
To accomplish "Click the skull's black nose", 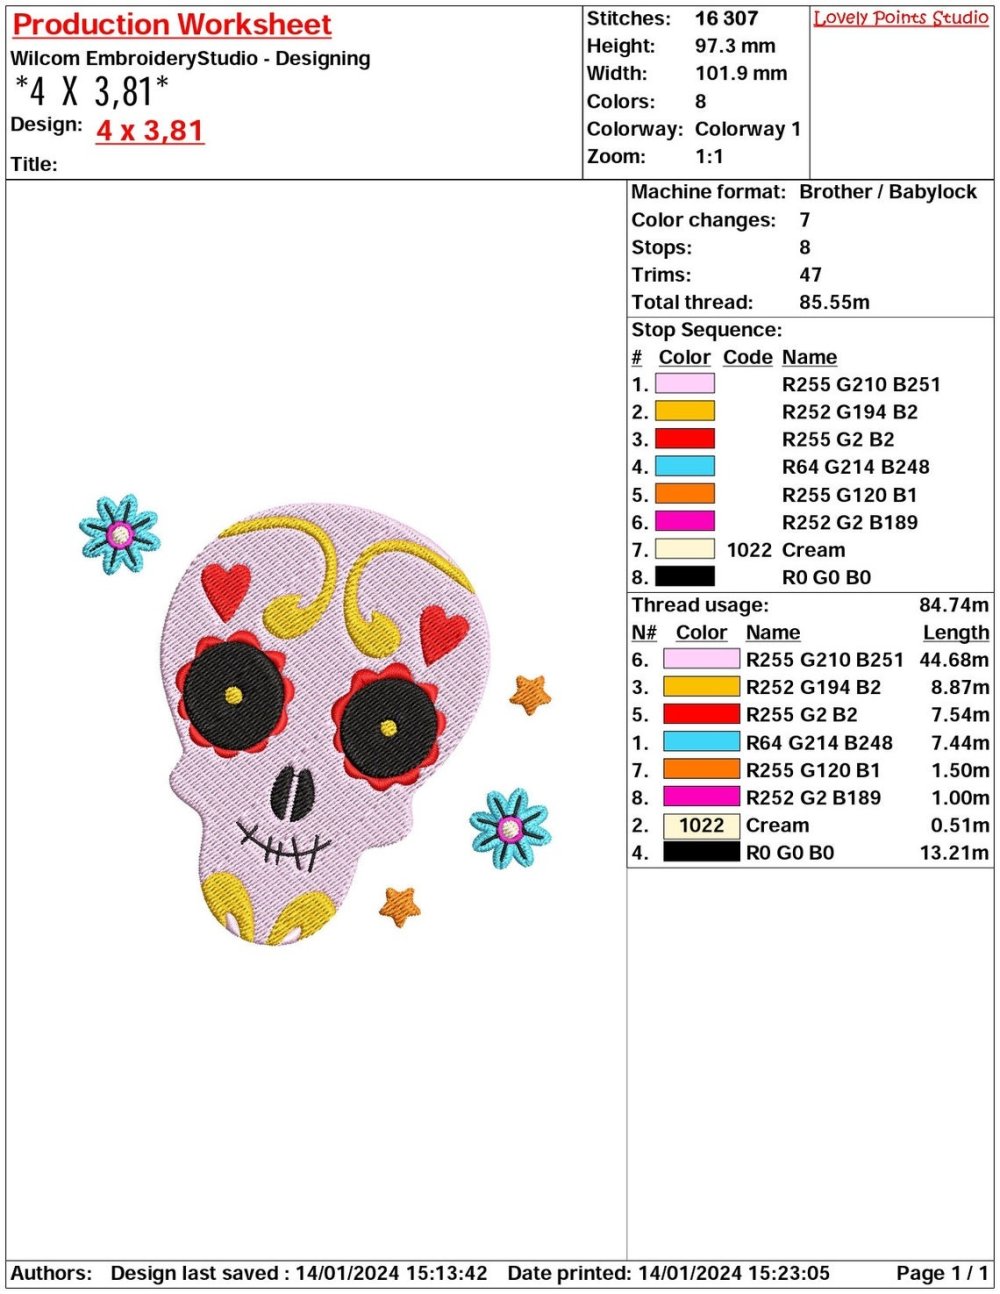I will [292, 791].
